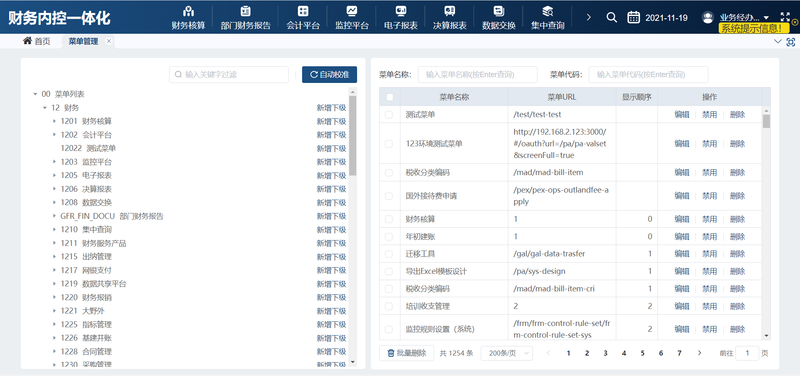Viewport: 800px width, 376px height.
Task: Click the next page arrow
Action: click(699, 353)
